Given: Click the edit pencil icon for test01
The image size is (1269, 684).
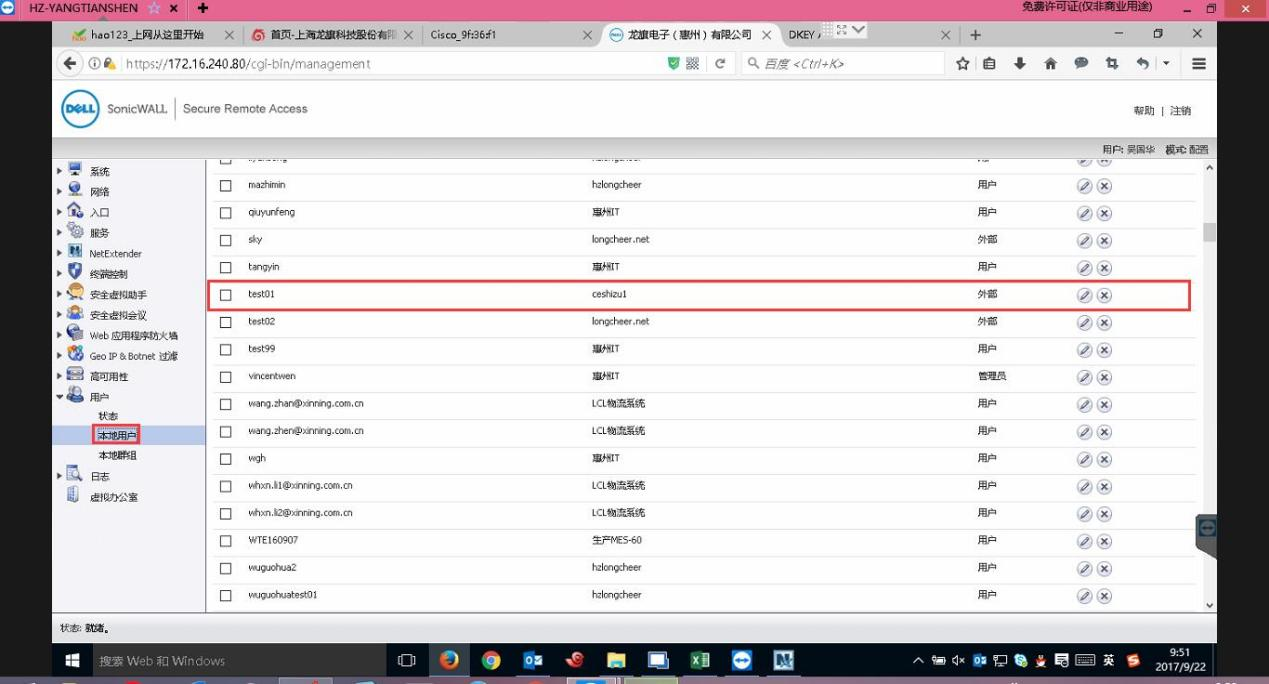Looking at the screenshot, I should click(x=1084, y=295).
